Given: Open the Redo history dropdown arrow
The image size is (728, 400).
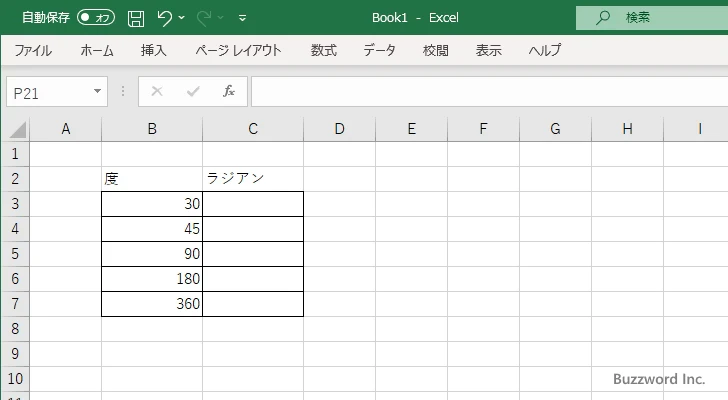Looking at the screenshot, I should (x=221, y=18).
